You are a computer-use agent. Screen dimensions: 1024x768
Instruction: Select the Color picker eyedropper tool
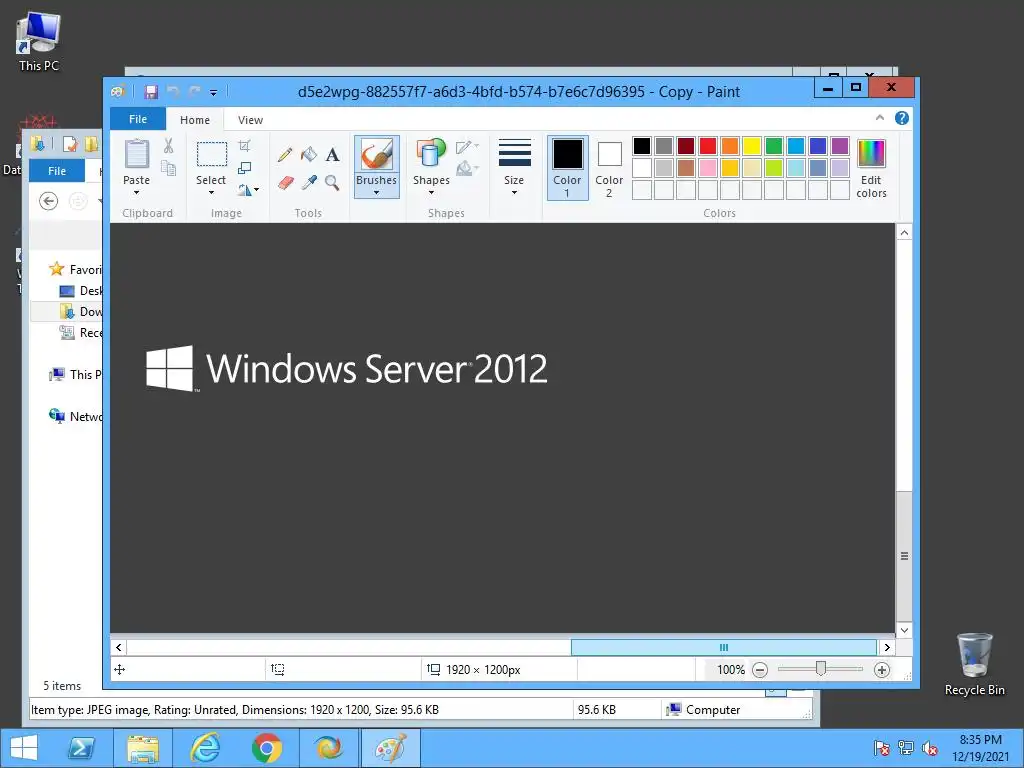click(309, 183)
